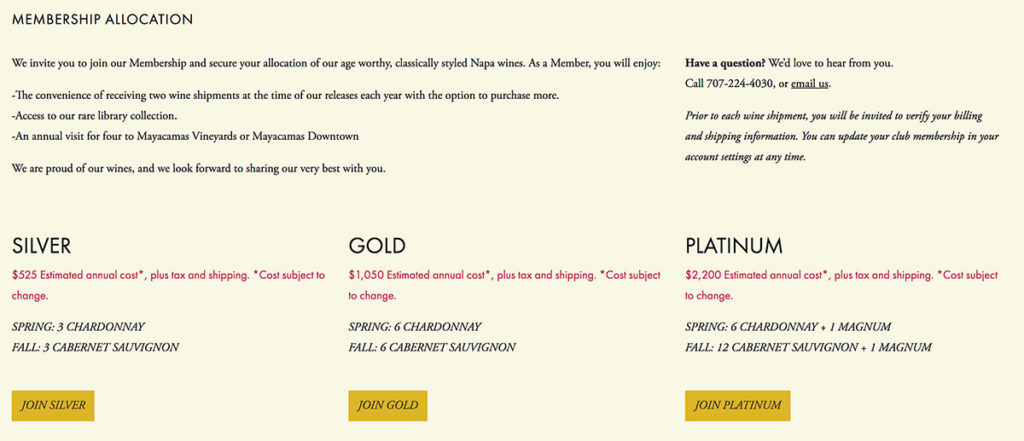Screen dimensions: 1024x441
Task: Click the italic billing and shipping note
Action: point(842,137)
